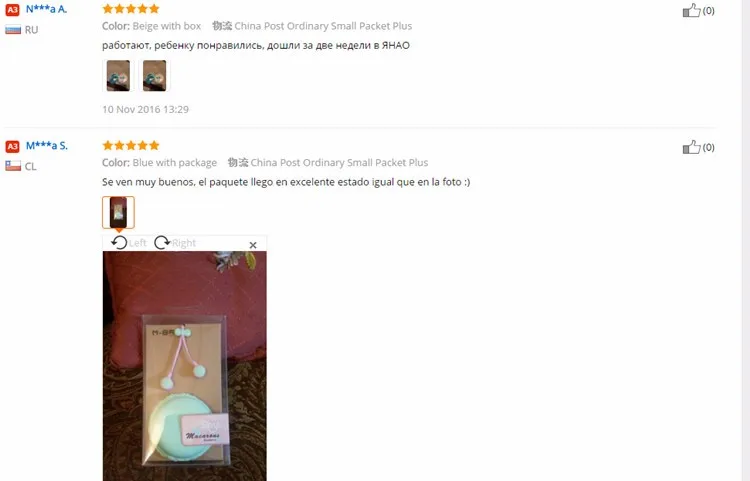Click the Right rotate label

pyautogui.click(x=184, y=243)
